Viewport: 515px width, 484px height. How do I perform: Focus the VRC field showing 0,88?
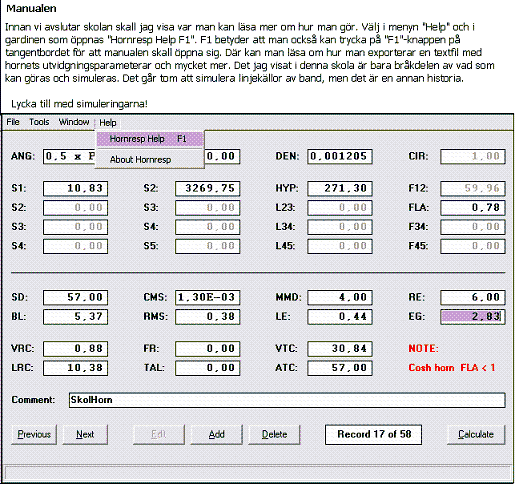[x=75, y=349]
